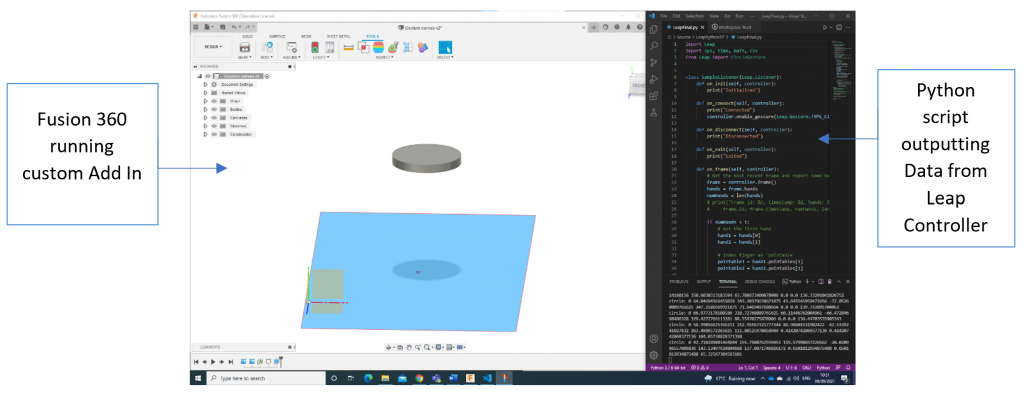Redo the action in Fusion 360
This screenshot has height=404, width=1024.
(x=246, y=27)
